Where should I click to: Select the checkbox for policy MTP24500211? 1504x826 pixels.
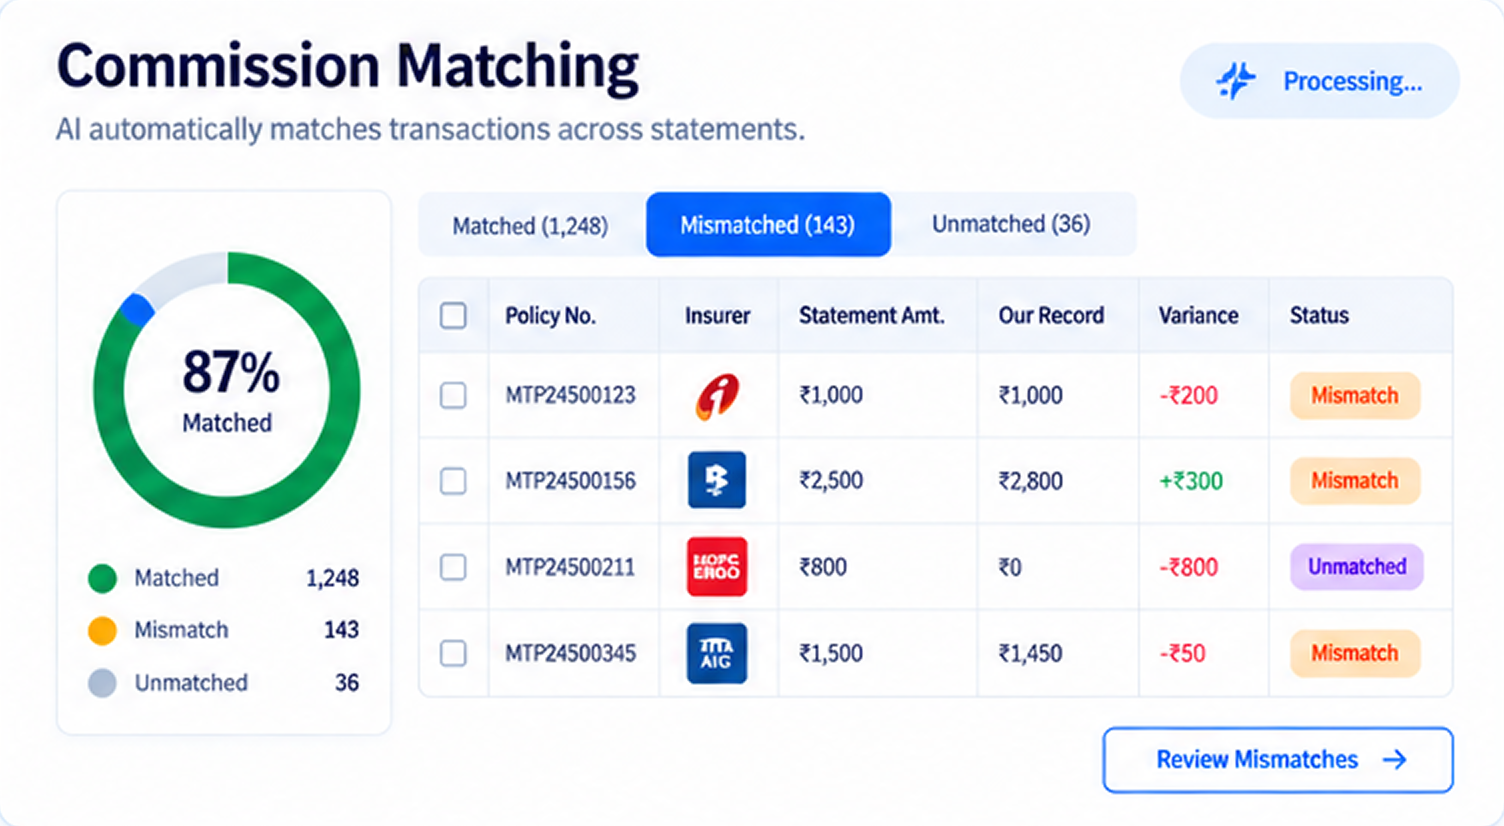pos(453,567)
